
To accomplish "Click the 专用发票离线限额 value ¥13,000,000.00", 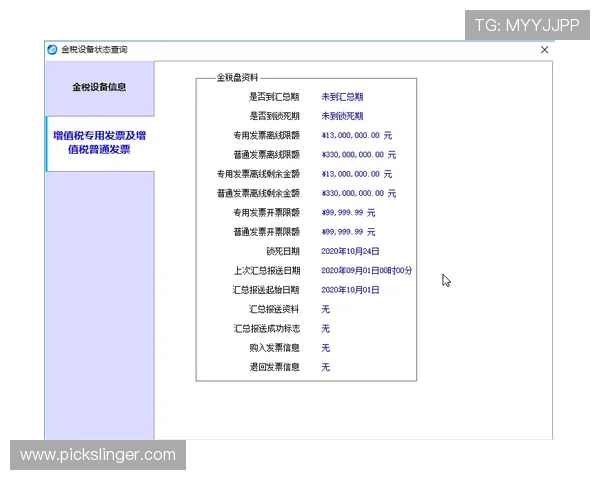I will coord(357,136).
